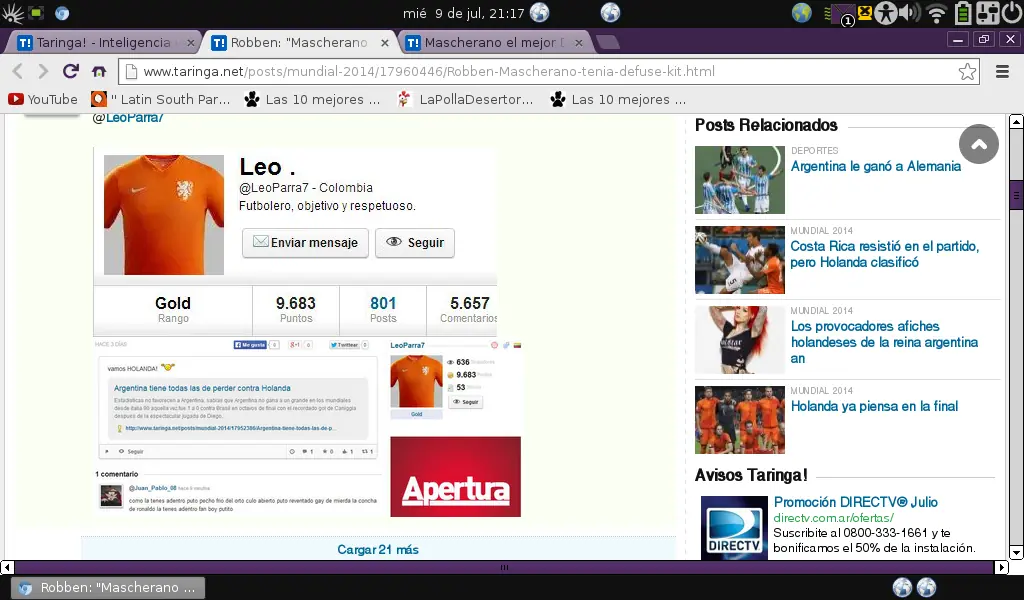The height and width of the screenshot is (600, 1024).
Task: Open the Wi-Fi network indicator
Action: pyautogui.click(x=936, y=14)
